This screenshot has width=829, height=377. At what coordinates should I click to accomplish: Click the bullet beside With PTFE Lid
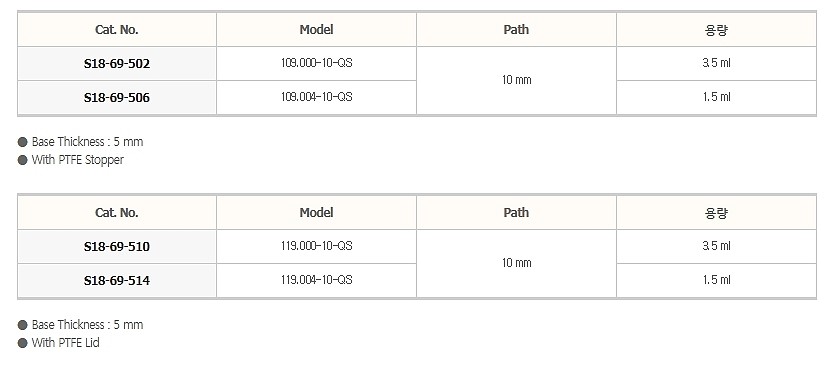pyautogui.click(x=22, y=343)
